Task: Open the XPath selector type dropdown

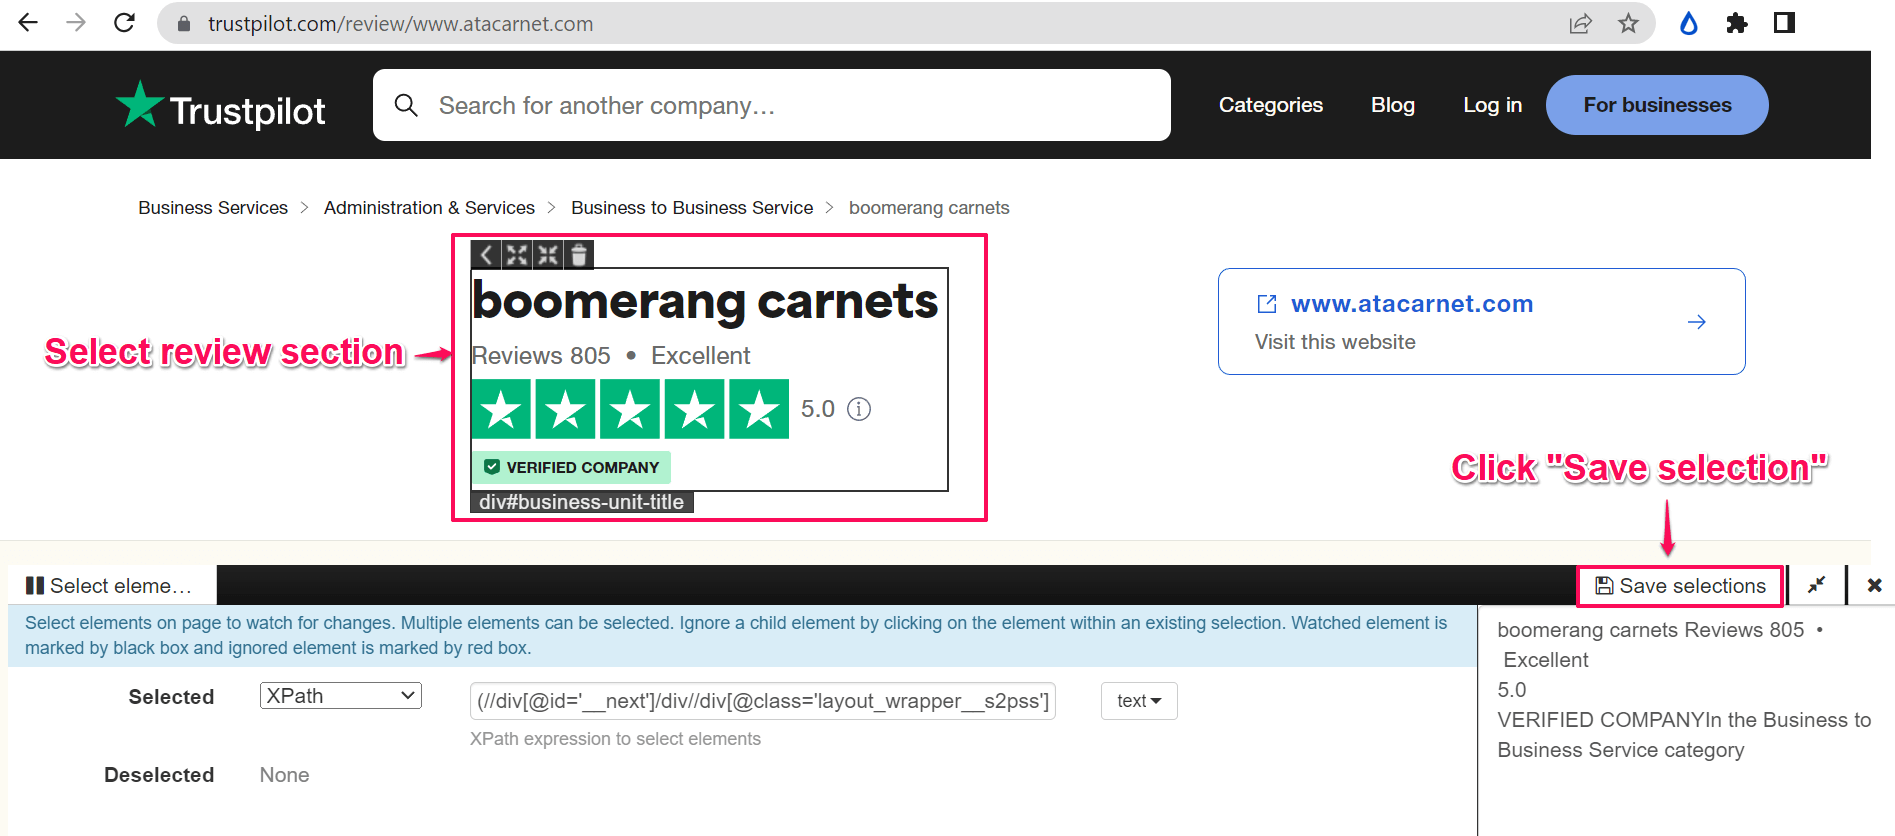Action: 341,696
